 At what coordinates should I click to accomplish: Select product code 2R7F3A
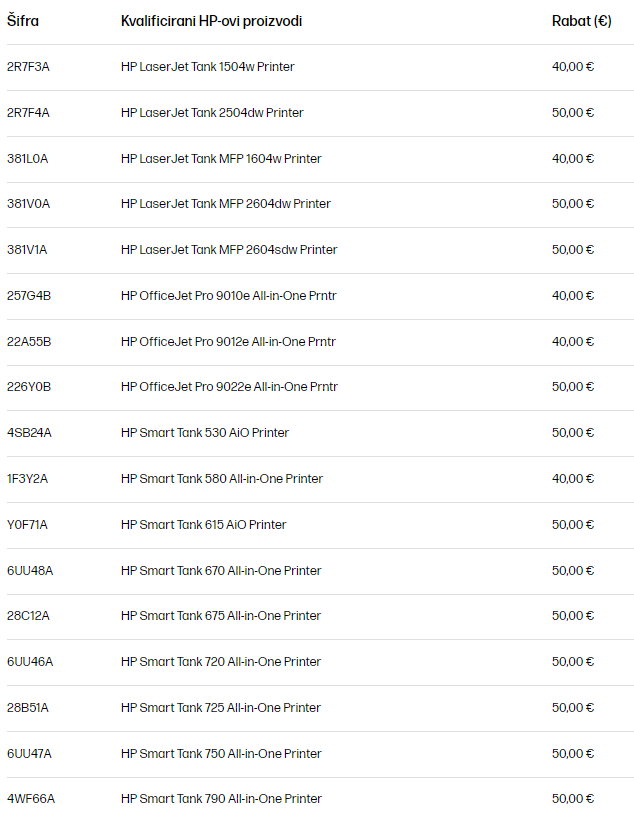[28, 67]
